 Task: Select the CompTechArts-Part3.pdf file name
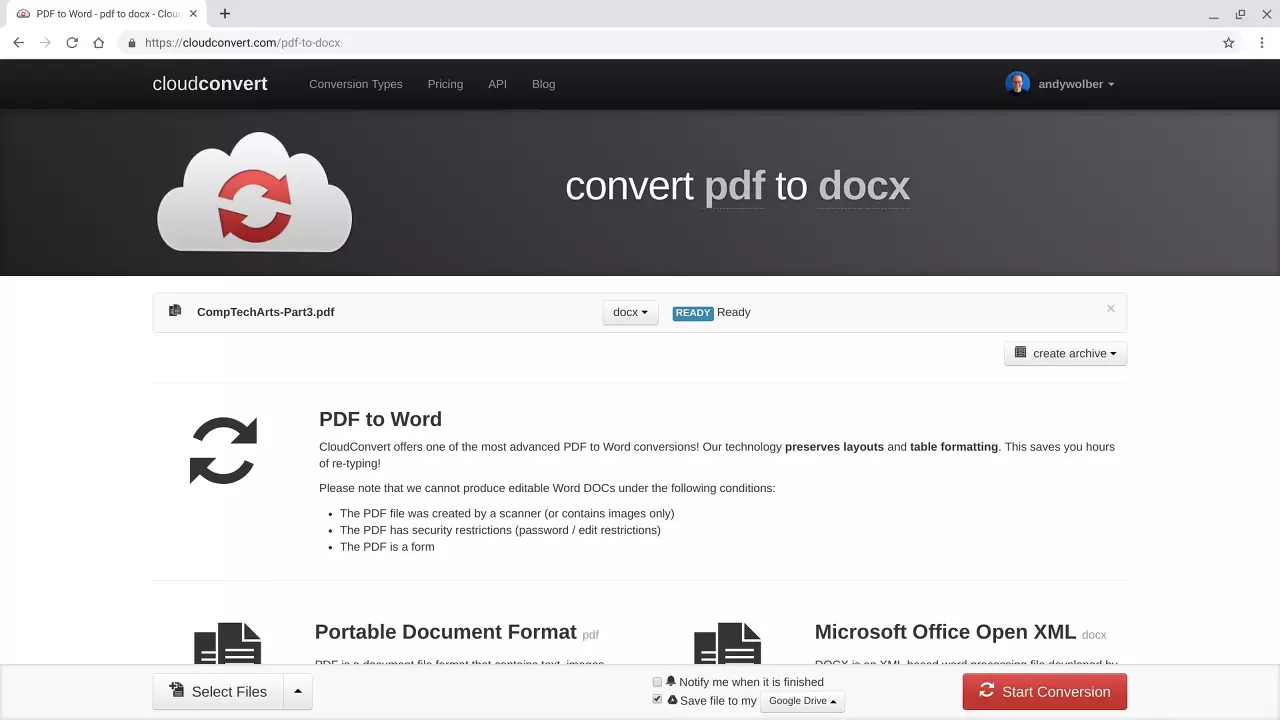265,312
